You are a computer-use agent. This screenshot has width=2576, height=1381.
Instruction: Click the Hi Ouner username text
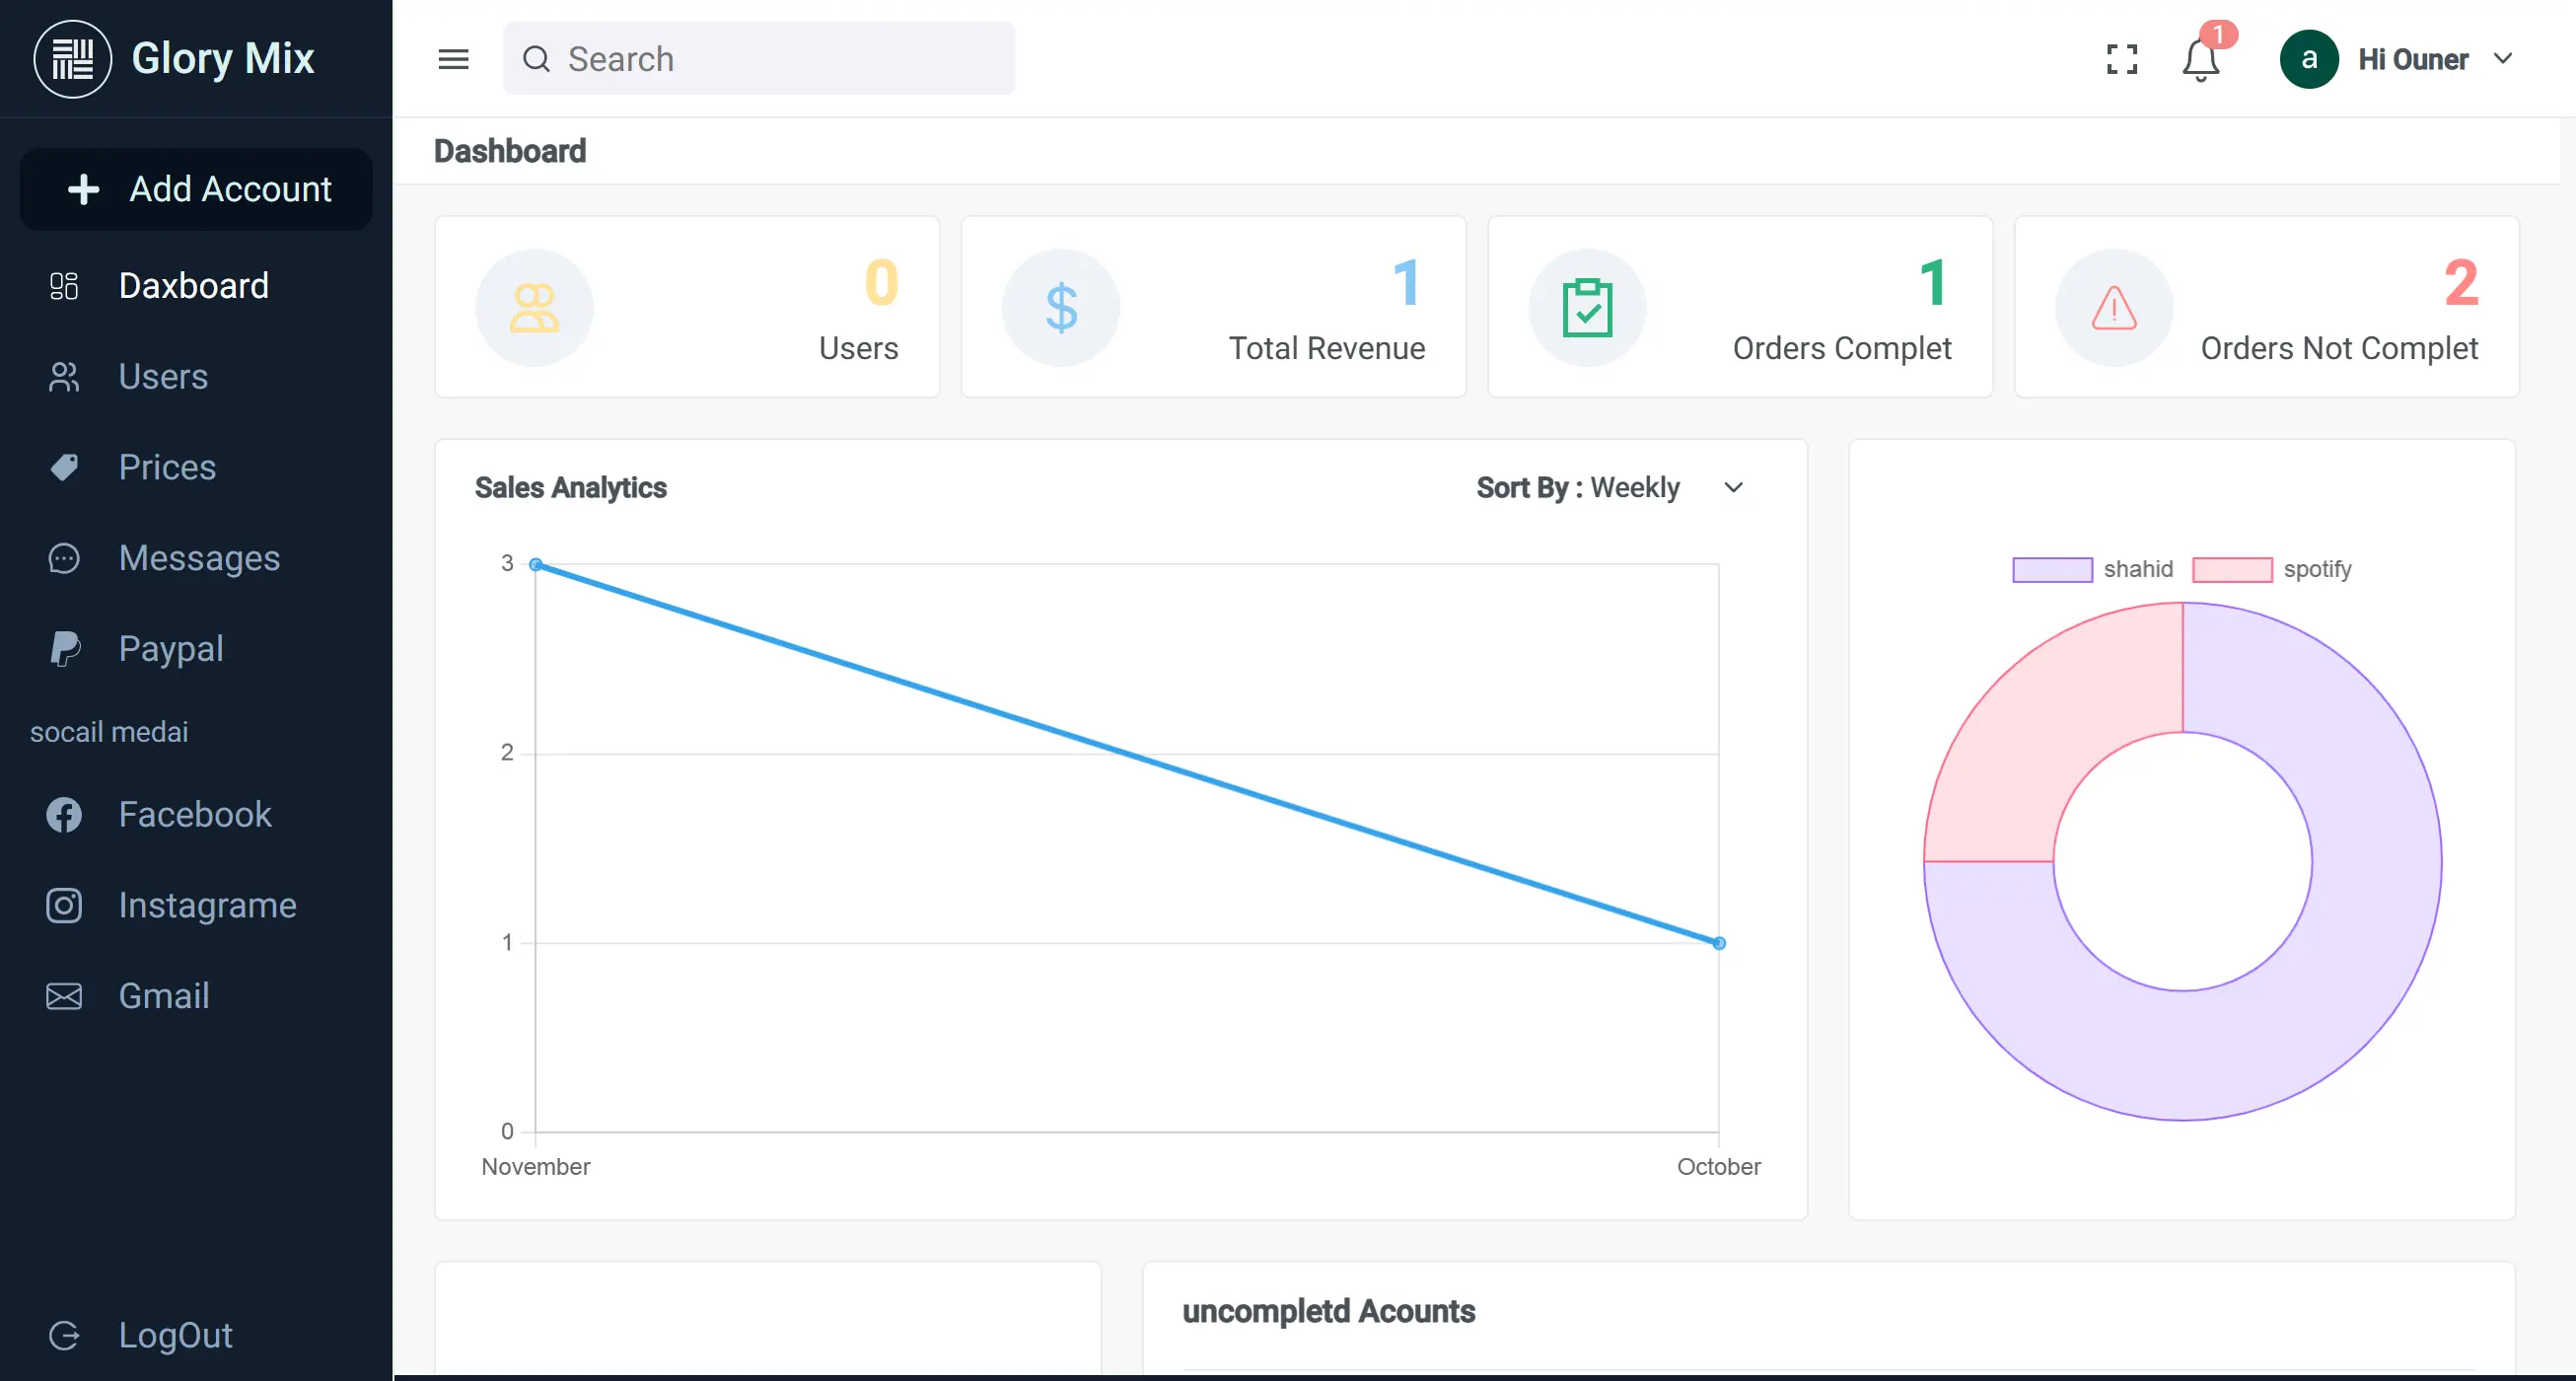point(2413,59)
